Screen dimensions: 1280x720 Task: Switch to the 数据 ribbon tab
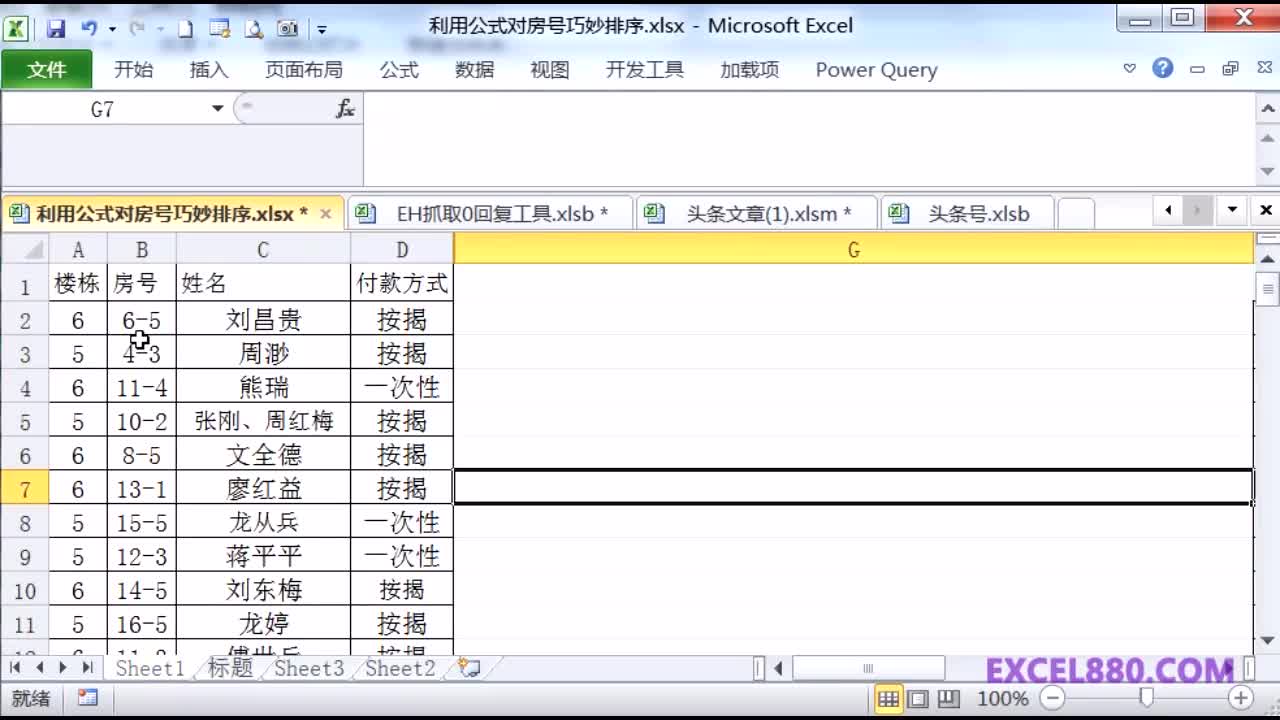[x=474, y=69]
